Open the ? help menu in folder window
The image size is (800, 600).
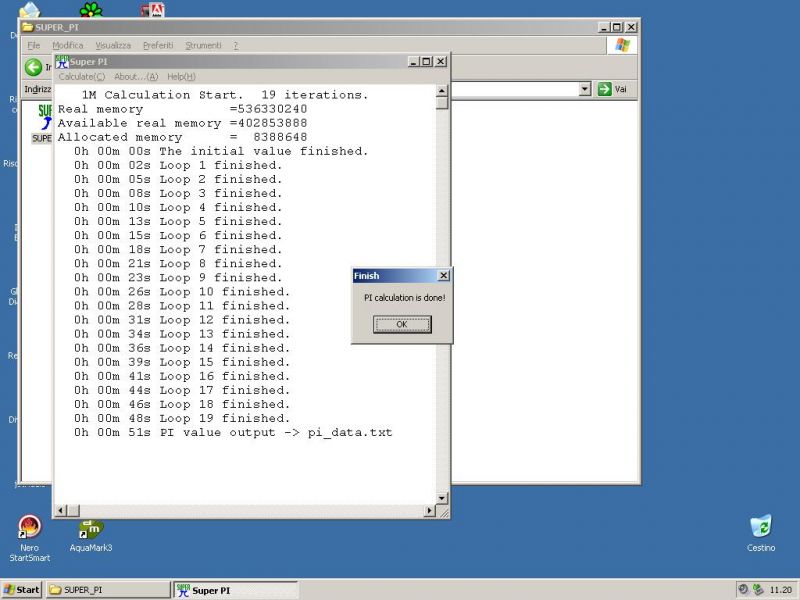pyautogui.click(x=236, y=45)
